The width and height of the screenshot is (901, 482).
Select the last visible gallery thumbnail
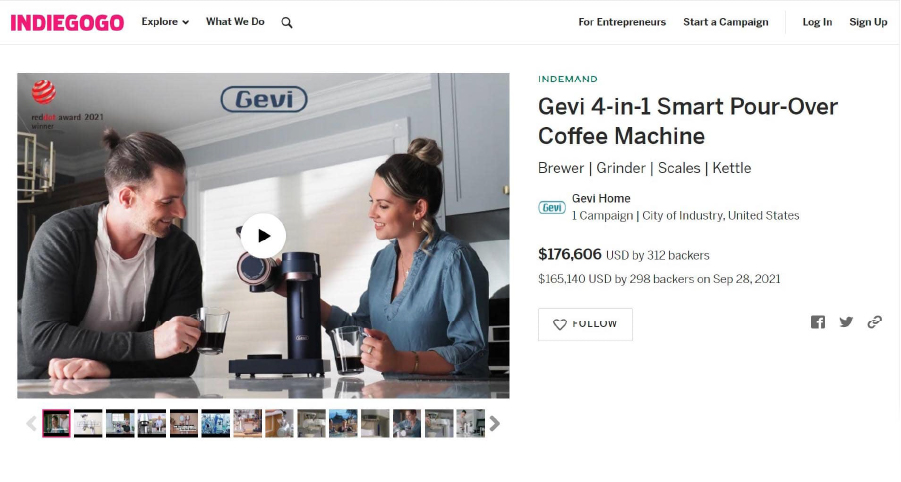(x=471, y=423)
